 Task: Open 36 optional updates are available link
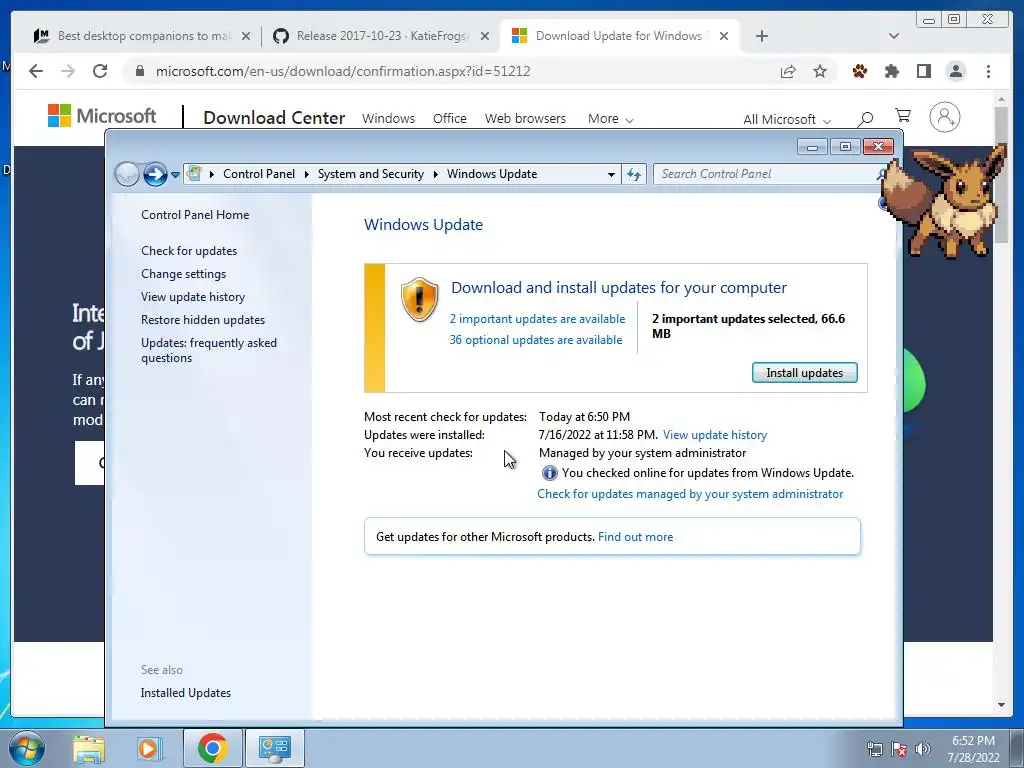tap(536, 340)
